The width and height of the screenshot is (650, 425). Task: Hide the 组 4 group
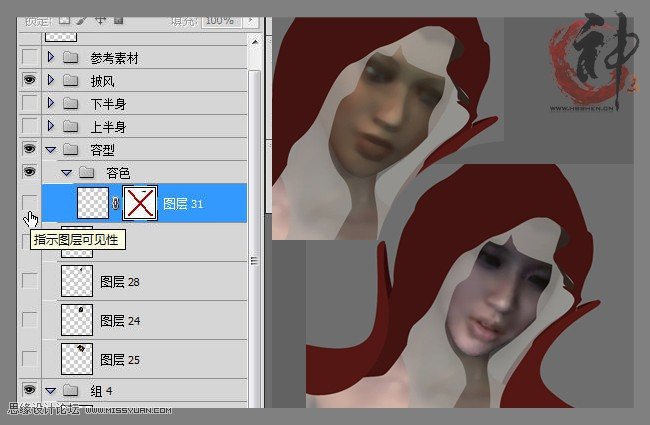[29, 389]
